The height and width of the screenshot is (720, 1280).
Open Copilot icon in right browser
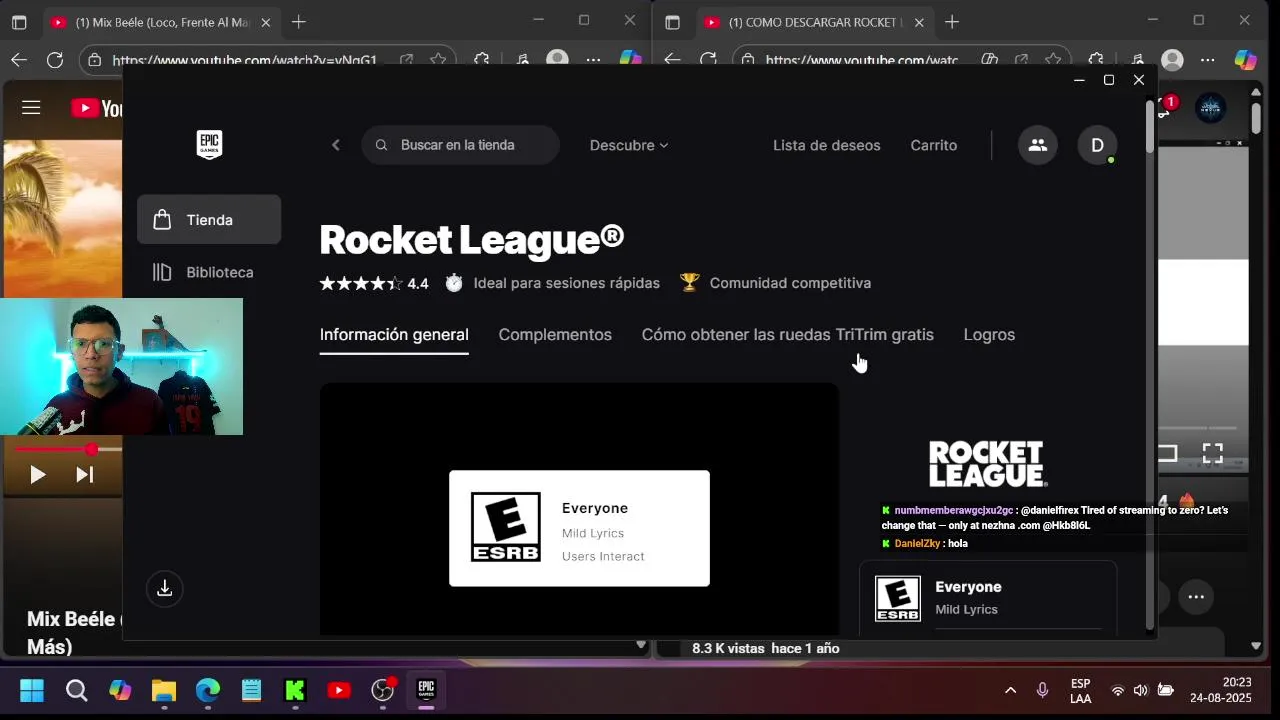1245,60
